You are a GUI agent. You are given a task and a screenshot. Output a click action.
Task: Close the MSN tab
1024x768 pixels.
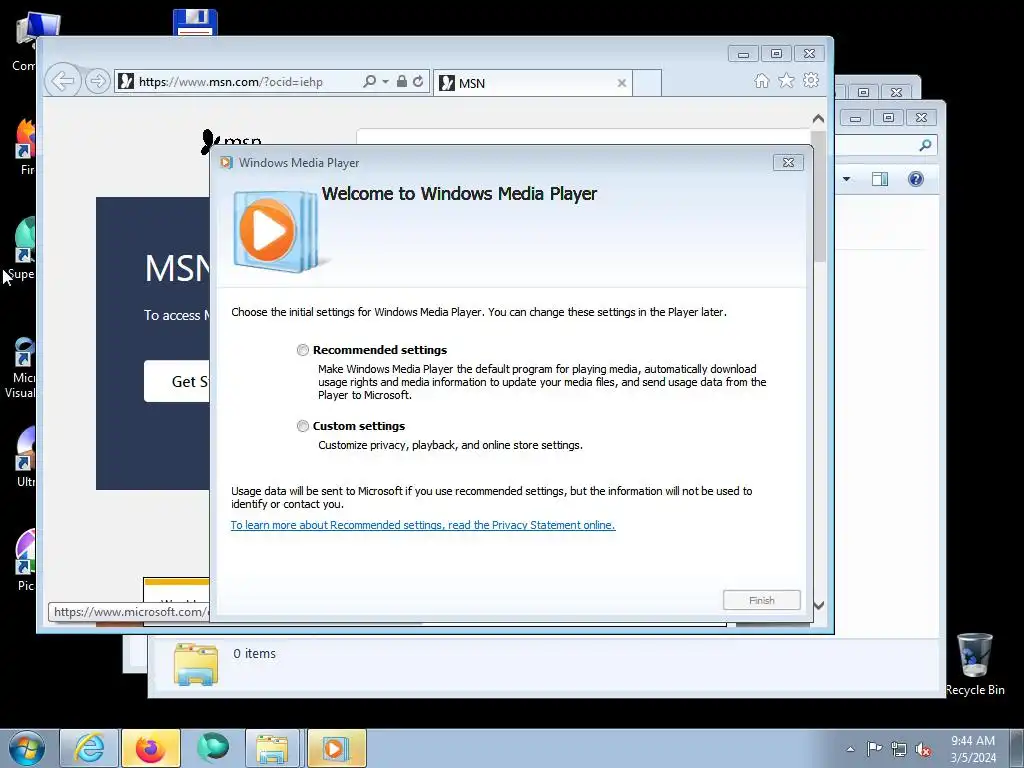coord(622,83)
